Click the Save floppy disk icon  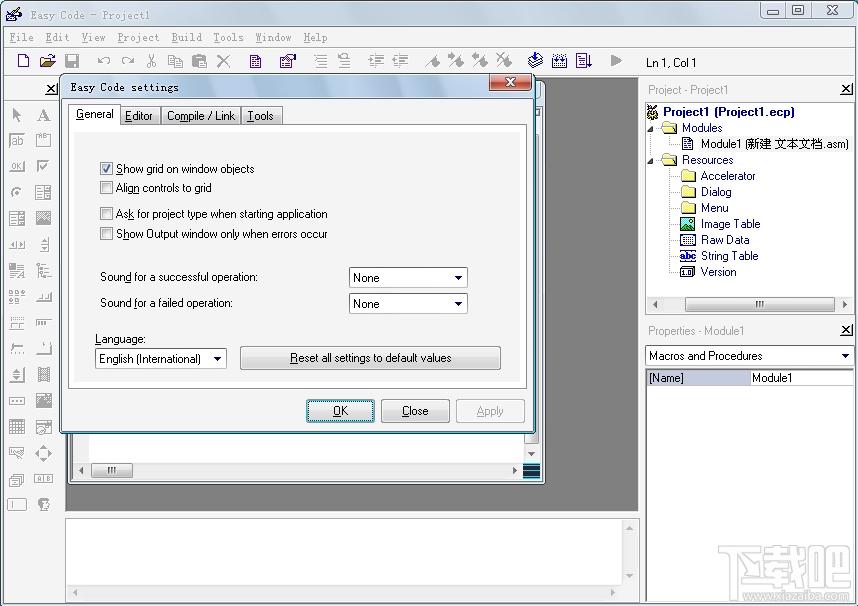[x=72, y=61]
